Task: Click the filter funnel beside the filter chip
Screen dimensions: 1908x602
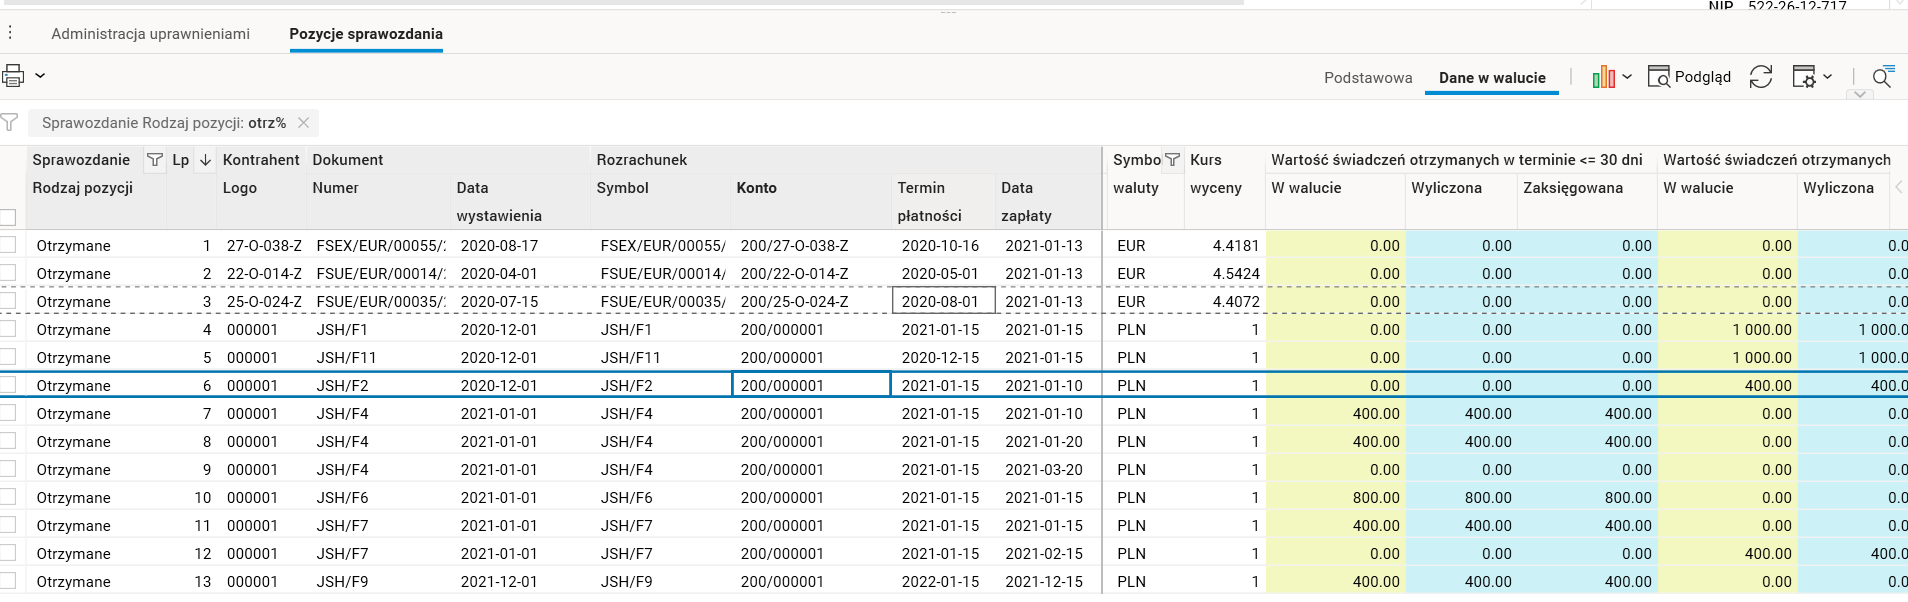Action: 10,123
